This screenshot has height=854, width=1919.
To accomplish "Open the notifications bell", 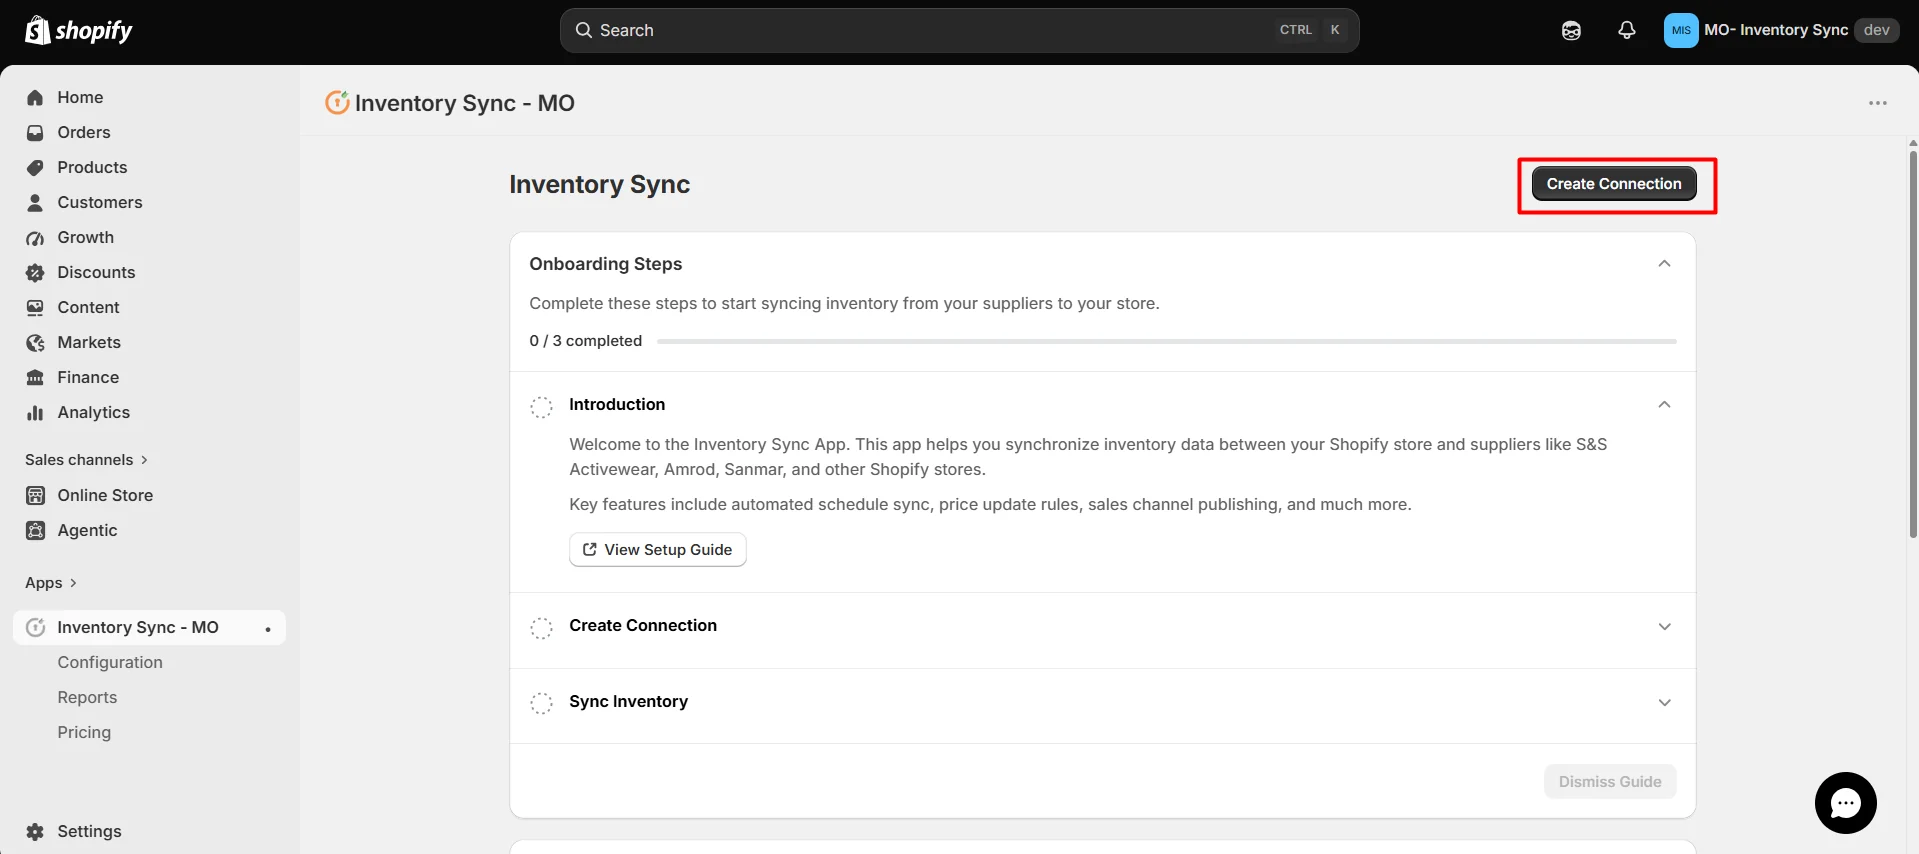I will click(1627, 30).
